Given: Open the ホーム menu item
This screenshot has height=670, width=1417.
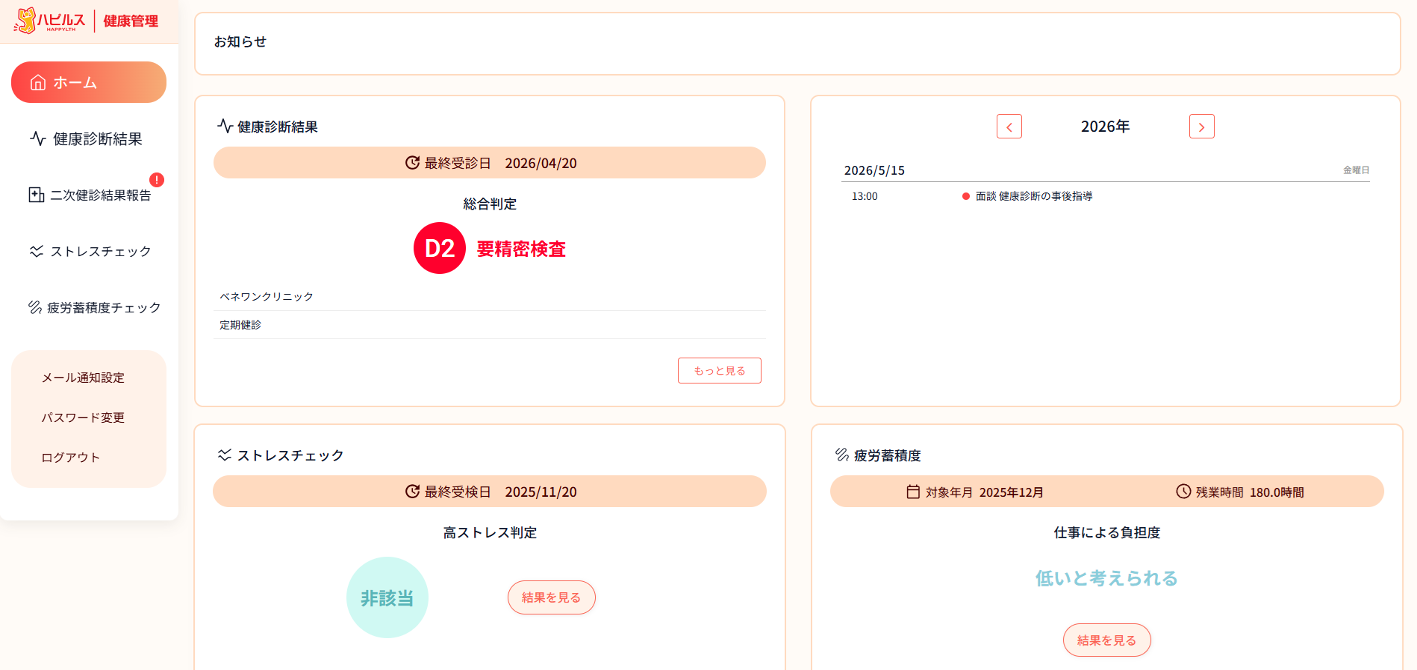Looking at the screenshot, I should click(88, 82).
